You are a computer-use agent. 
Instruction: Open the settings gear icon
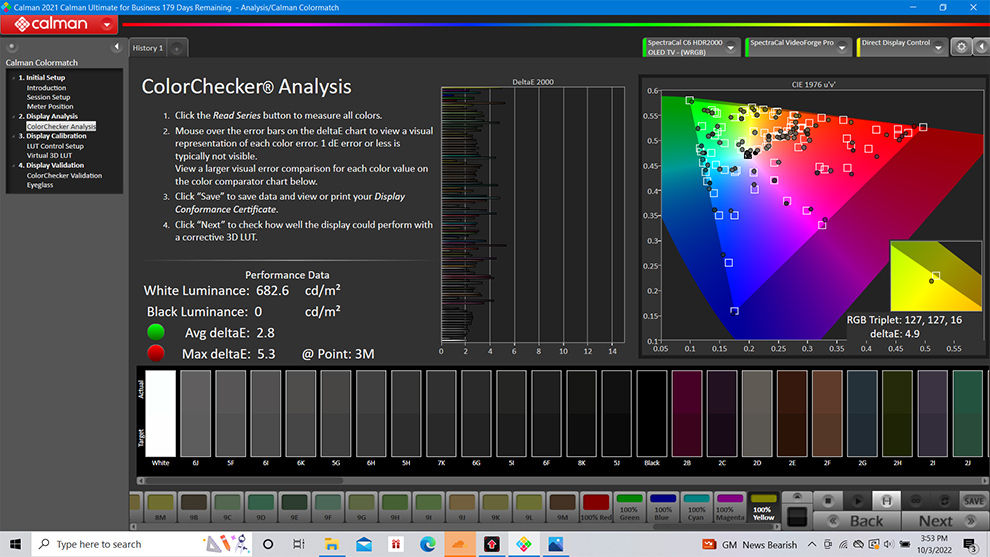click(961, 47)
